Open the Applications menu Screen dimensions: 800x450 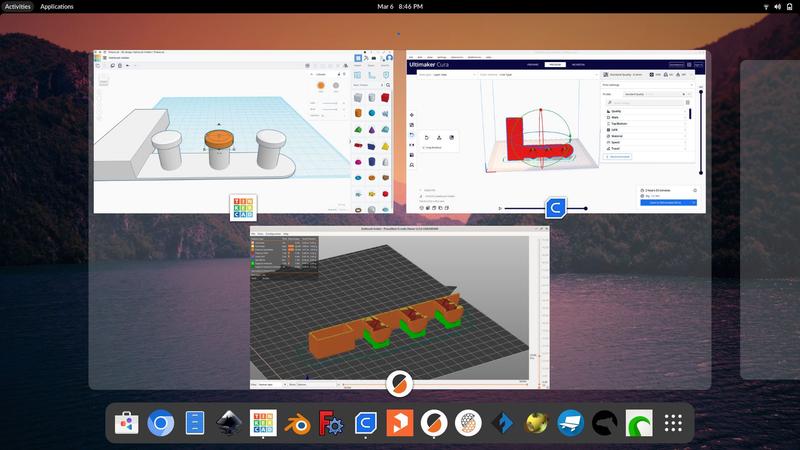tap(57, 7)
